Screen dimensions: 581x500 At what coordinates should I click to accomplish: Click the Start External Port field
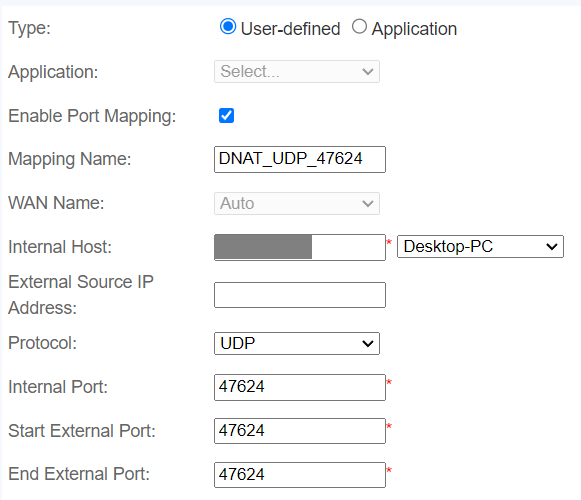(300, 431)
